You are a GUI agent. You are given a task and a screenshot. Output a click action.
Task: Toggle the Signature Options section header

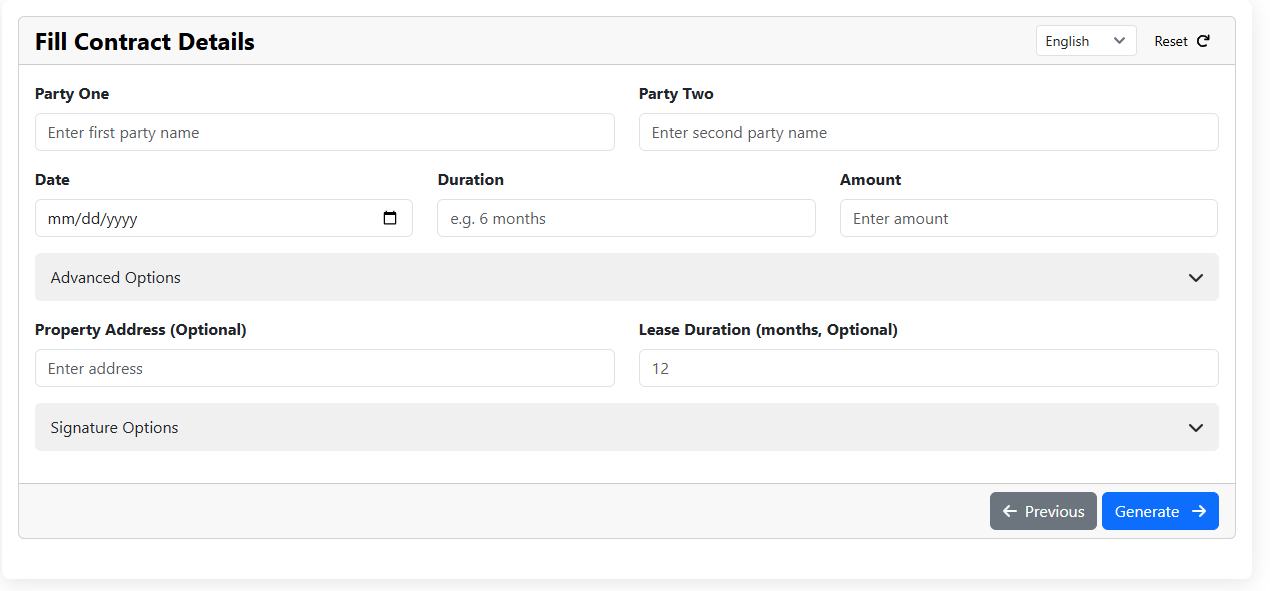[x=600, y=427]
